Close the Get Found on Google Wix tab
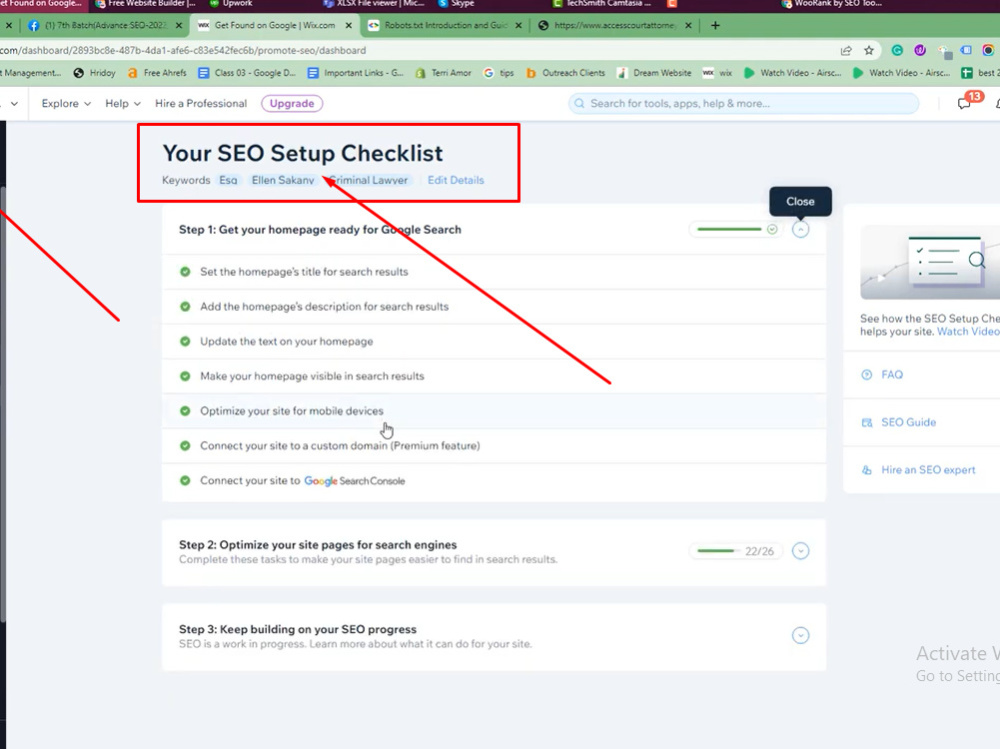This screenshot has height=749, width=1000. pos(349,26)
